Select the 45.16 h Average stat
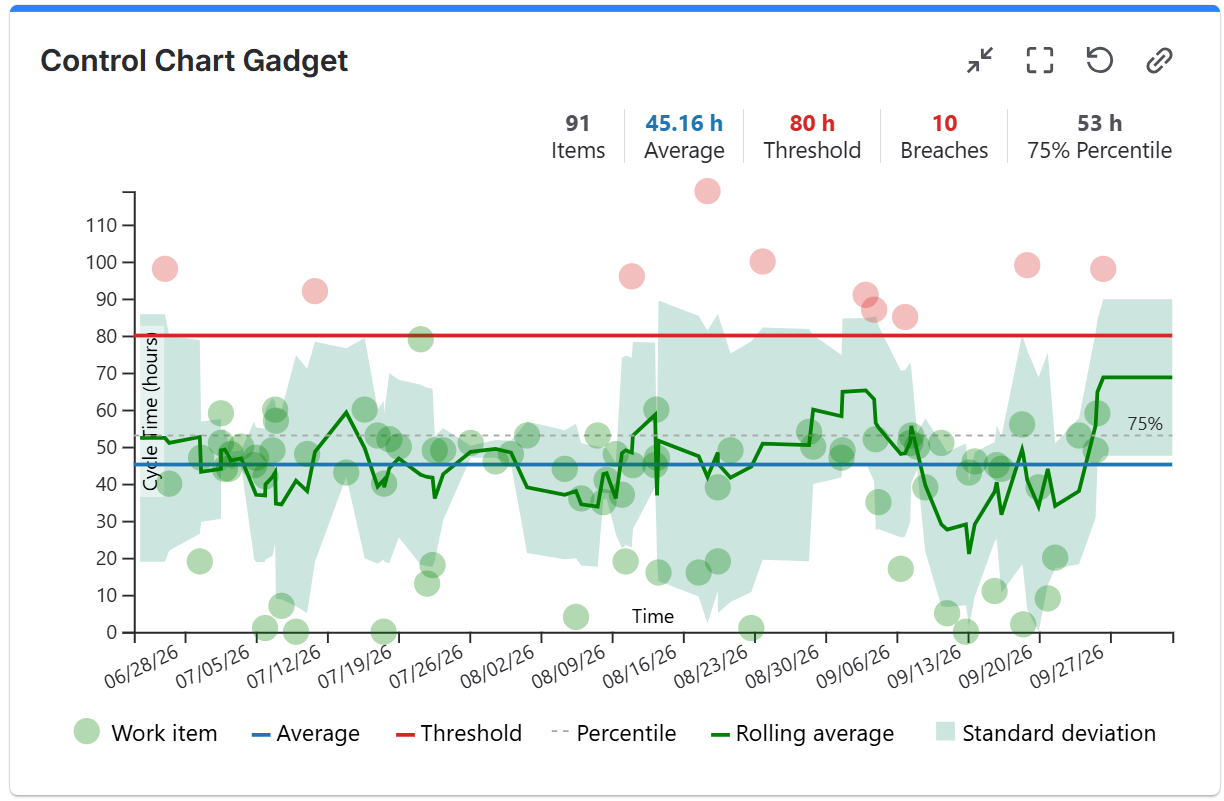The image size is (1224, 801). [x=684, y=137]
